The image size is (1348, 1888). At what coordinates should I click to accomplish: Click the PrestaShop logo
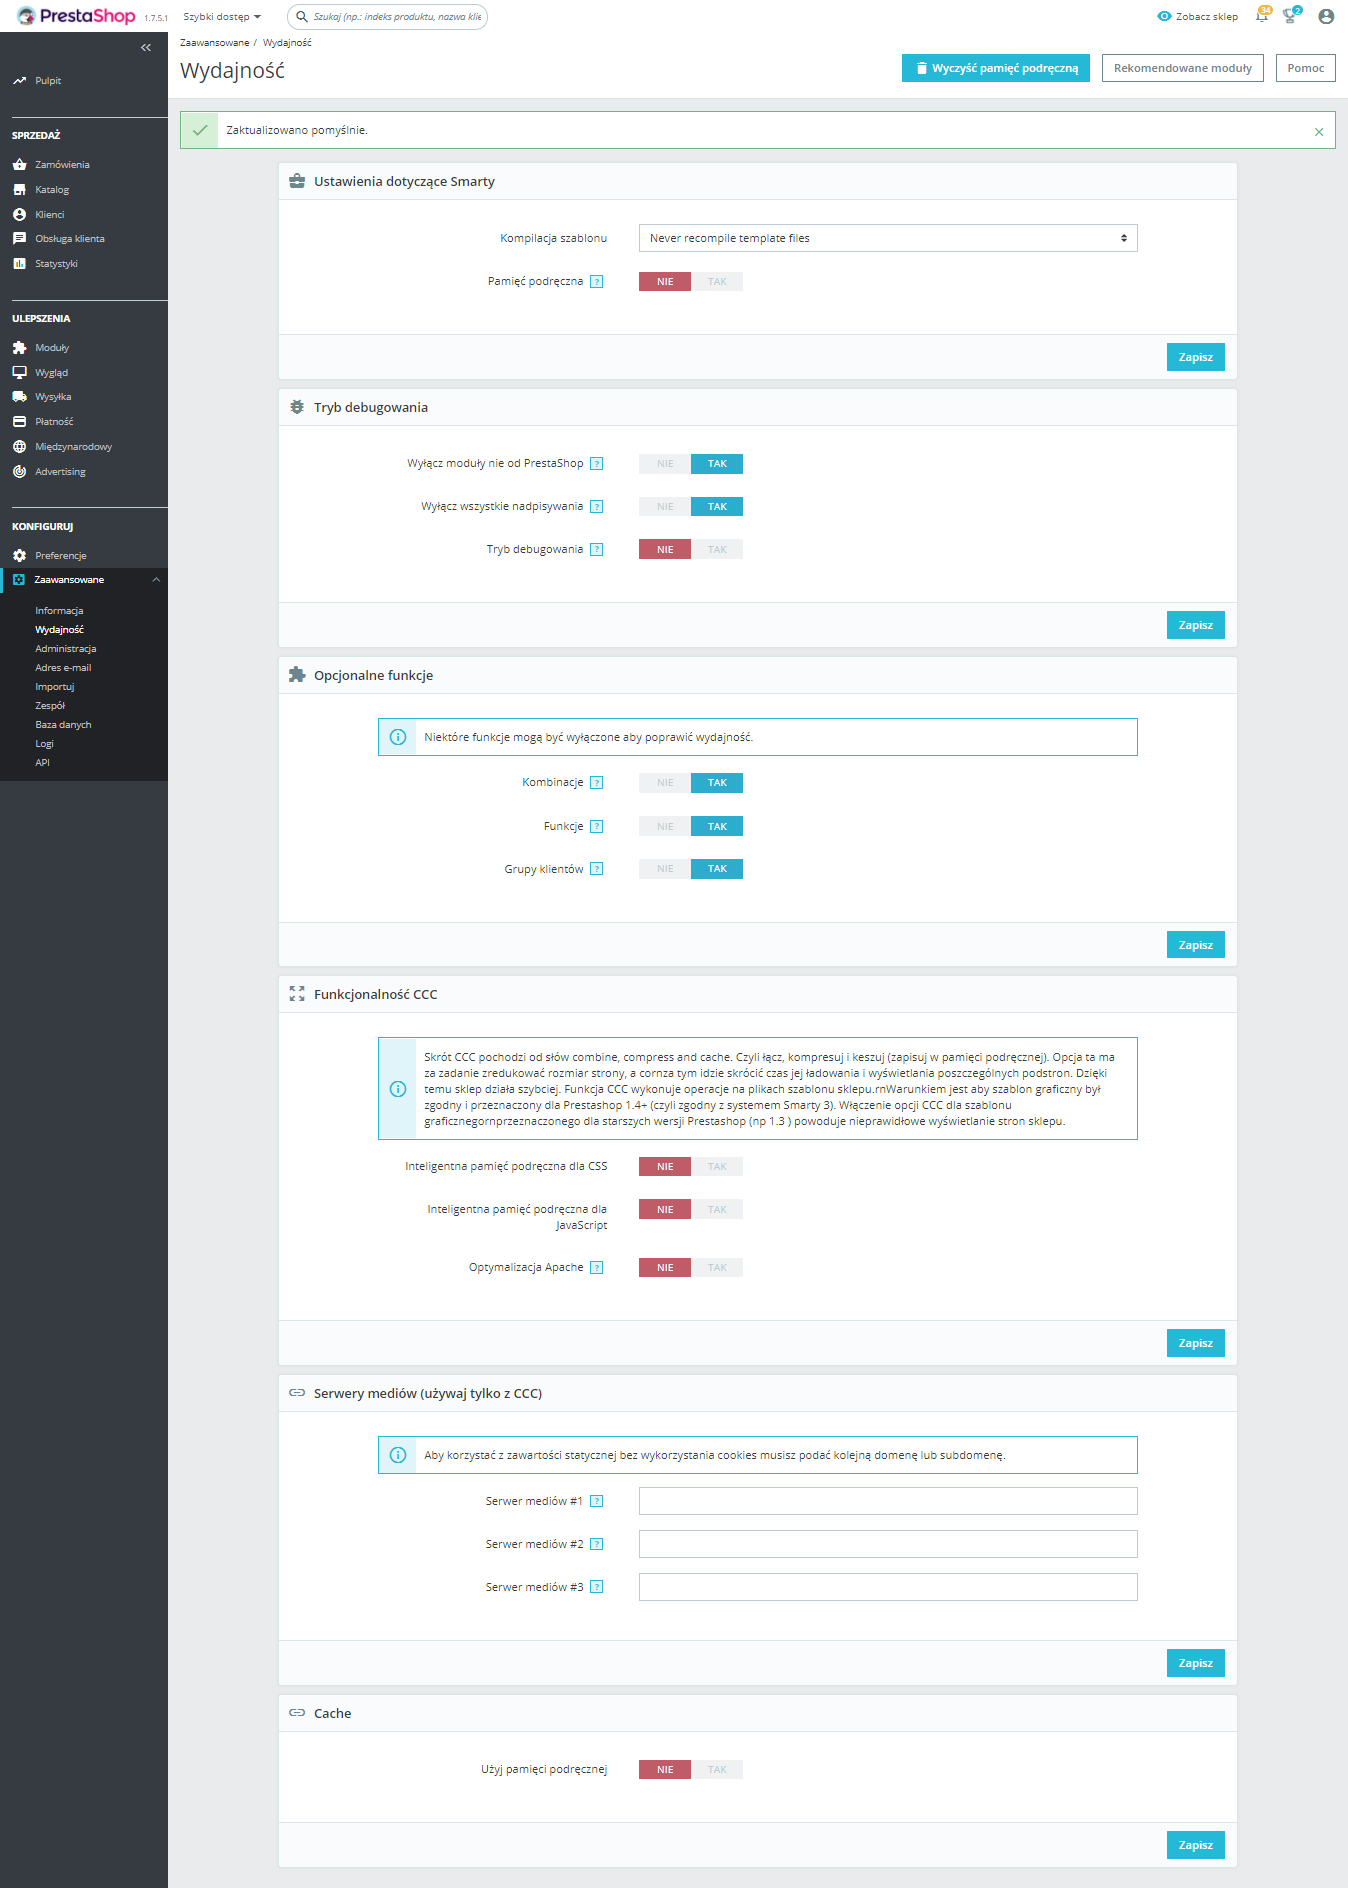click(x=76, y=16)
